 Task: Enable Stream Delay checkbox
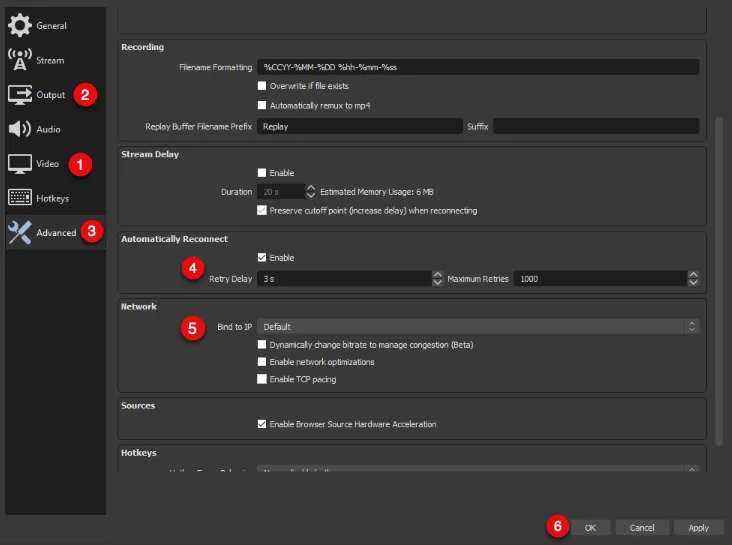click(x=262, y=173)
